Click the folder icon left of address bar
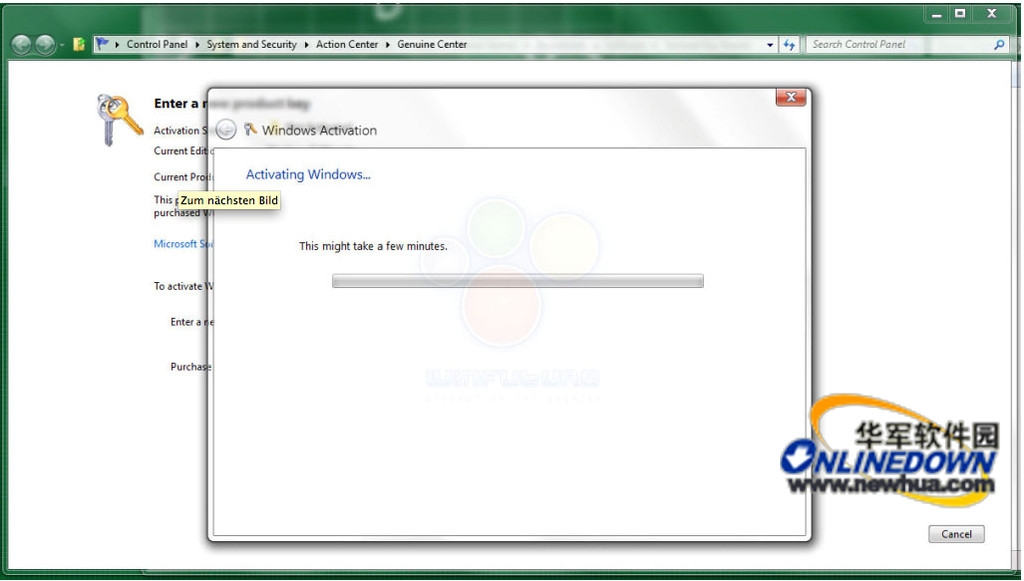Image resolution: width=1024 pixels, height=581 pixels. (x=79, y=44)
